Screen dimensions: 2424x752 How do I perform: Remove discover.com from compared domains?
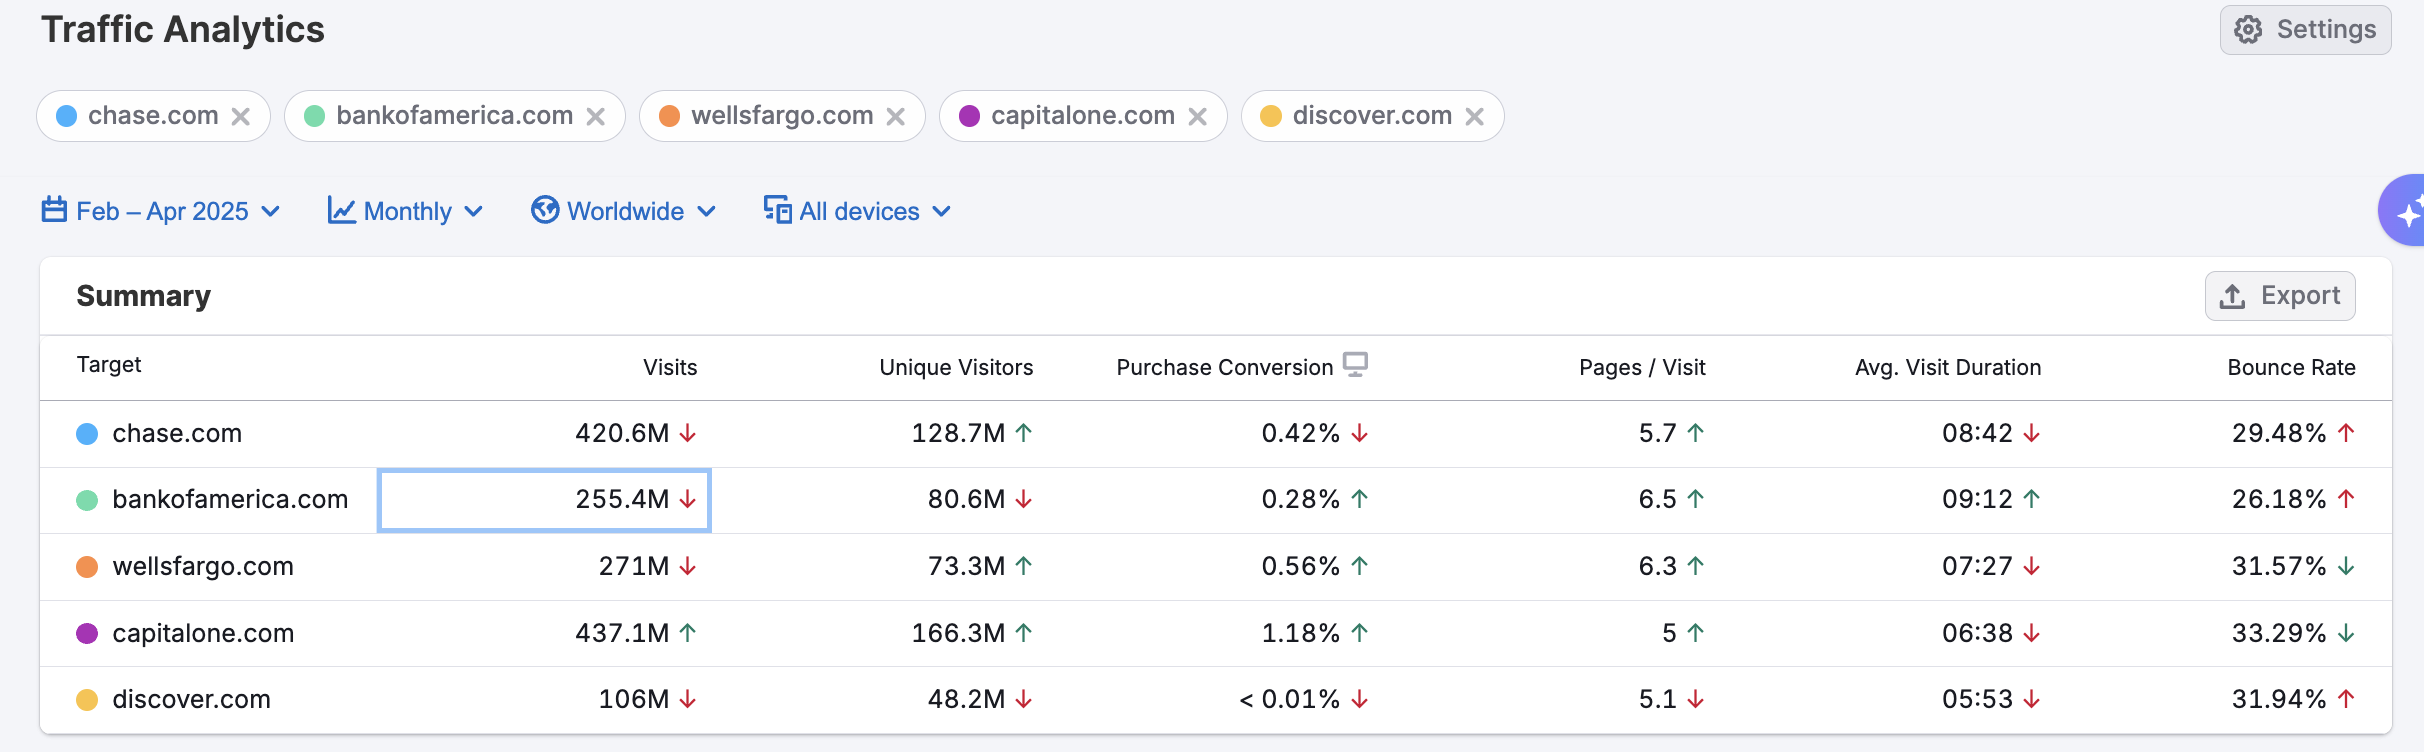pos(1474,117)
